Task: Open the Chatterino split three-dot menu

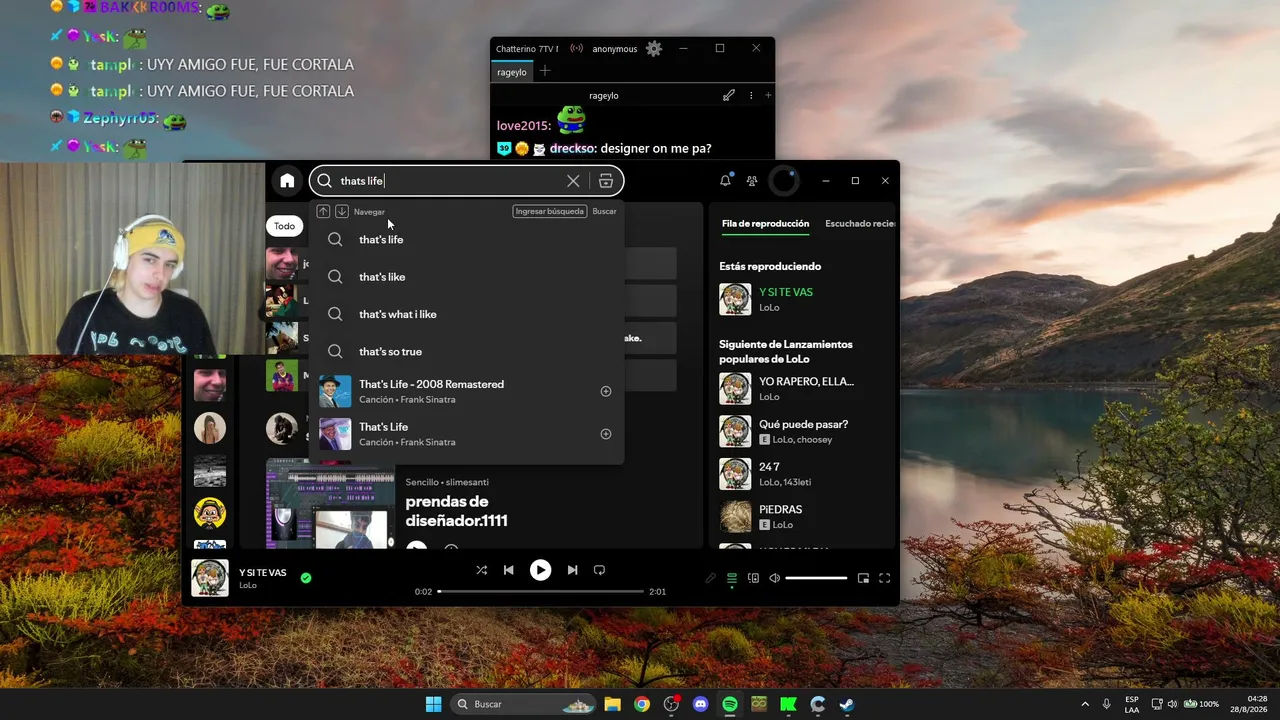Action: pos(751,96)
